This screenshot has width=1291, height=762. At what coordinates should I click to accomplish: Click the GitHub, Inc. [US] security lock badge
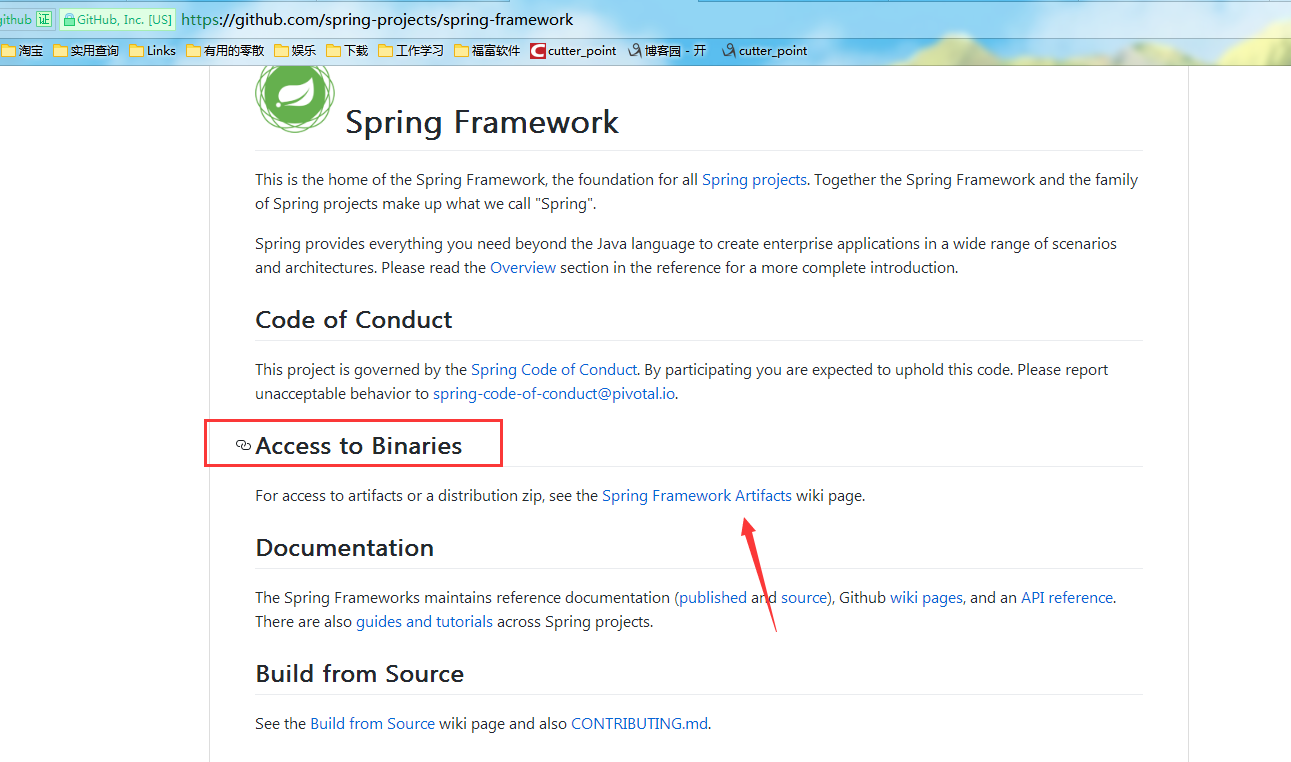pyautogui.click(x=117, y=19)
